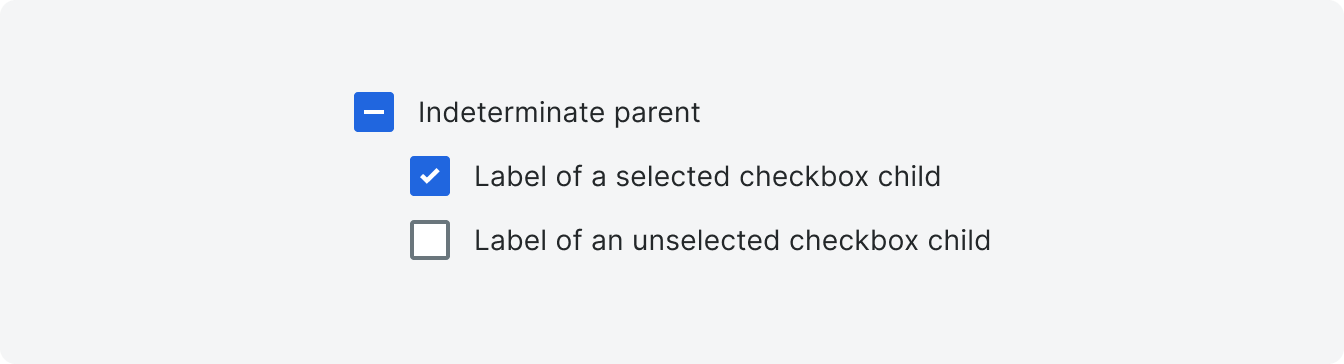Click the "Indeterminate parent" label text

[559, 112]
